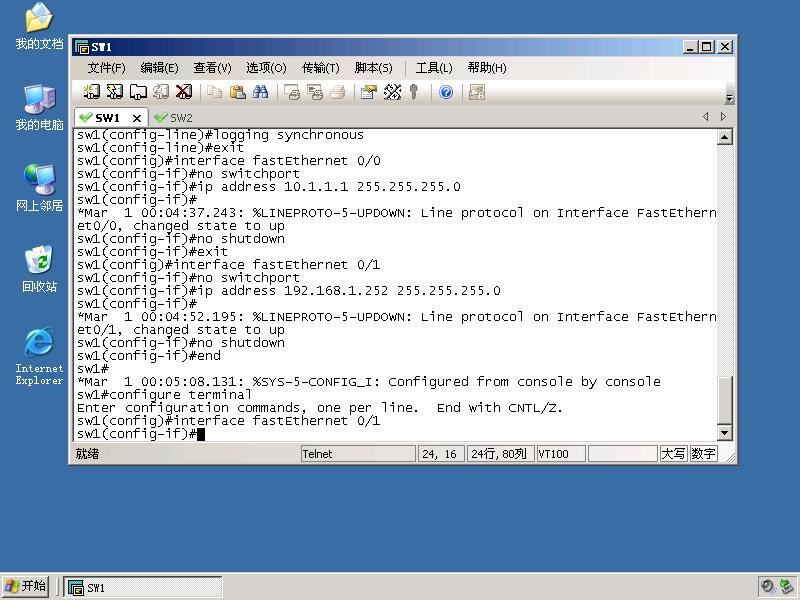Close the SW1 tab with its X
The image size is (800, 600).
click(137, 118)
